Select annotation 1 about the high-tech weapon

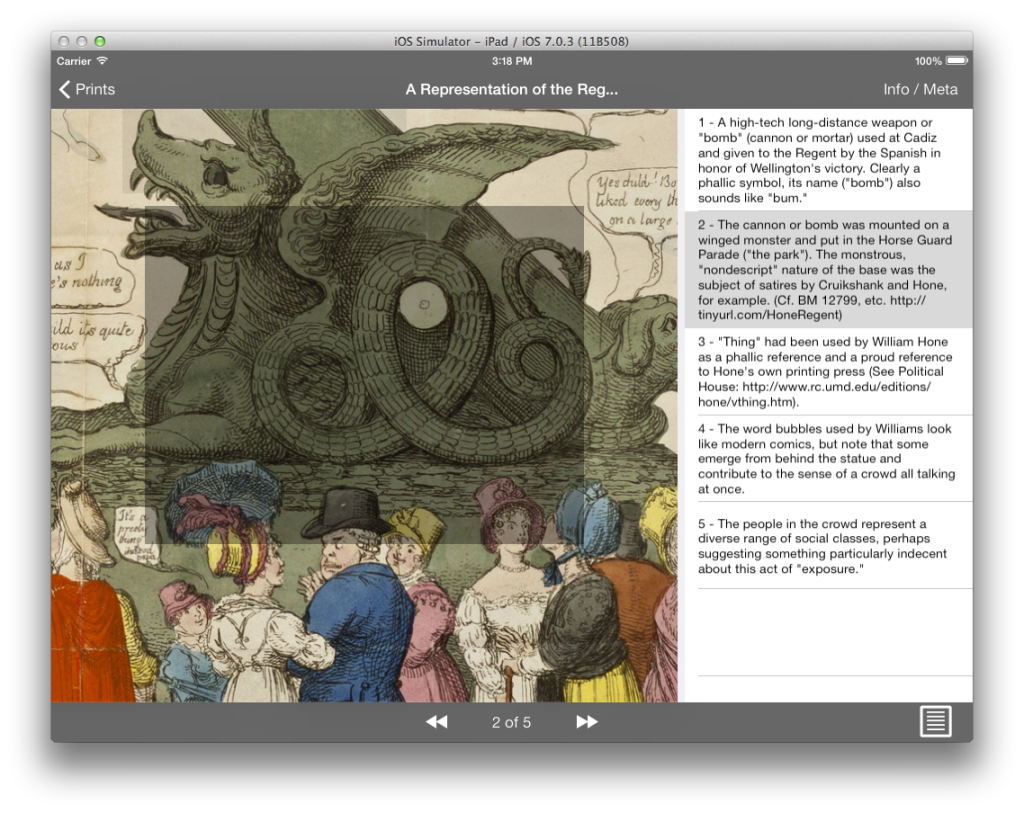click(x=828, y=160)
